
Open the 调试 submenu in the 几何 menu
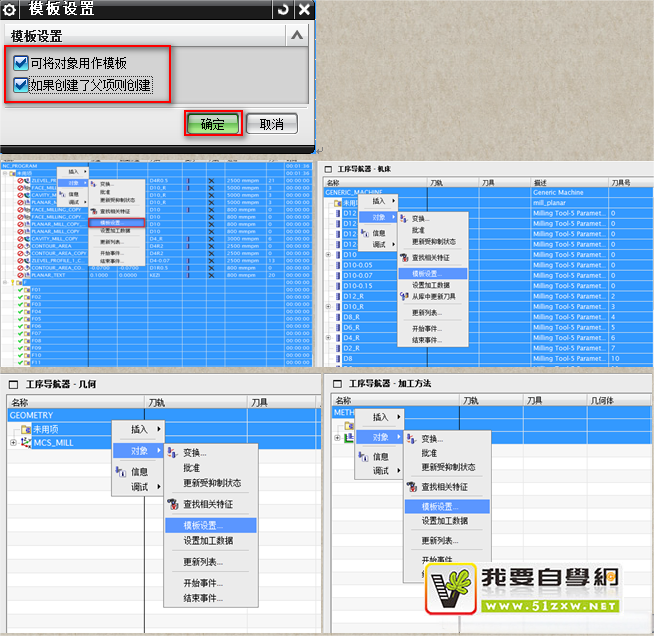[x=144, y=486]
